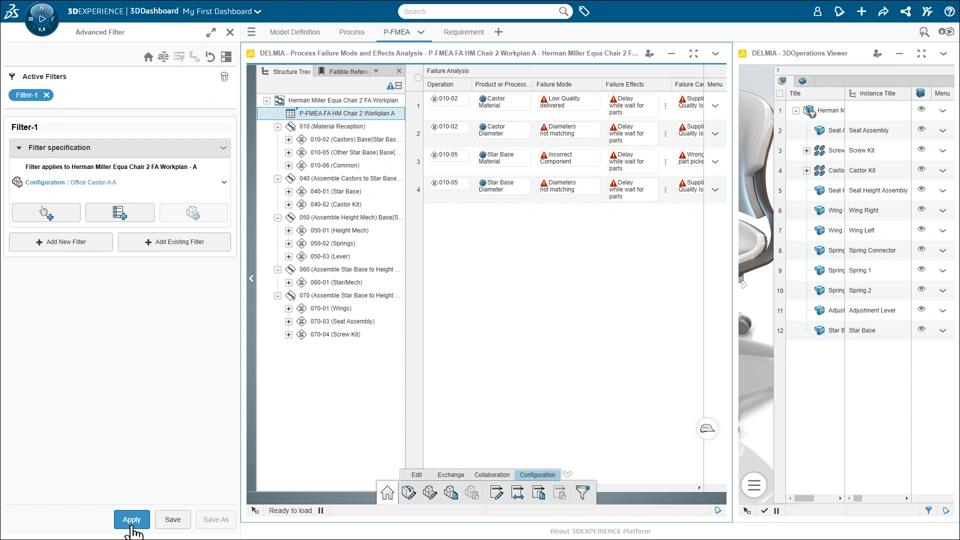Click Add New Filter
Image resolution: width=960 pixels, height=540 pixels.
(x=61, y=242)
